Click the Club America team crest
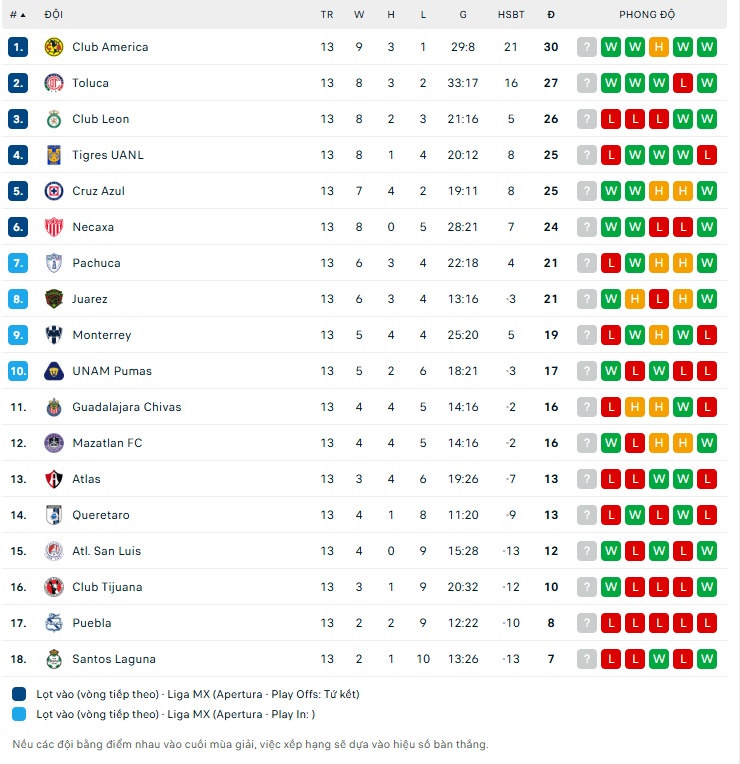Screen dimensions: 740x764 [54, 47]
